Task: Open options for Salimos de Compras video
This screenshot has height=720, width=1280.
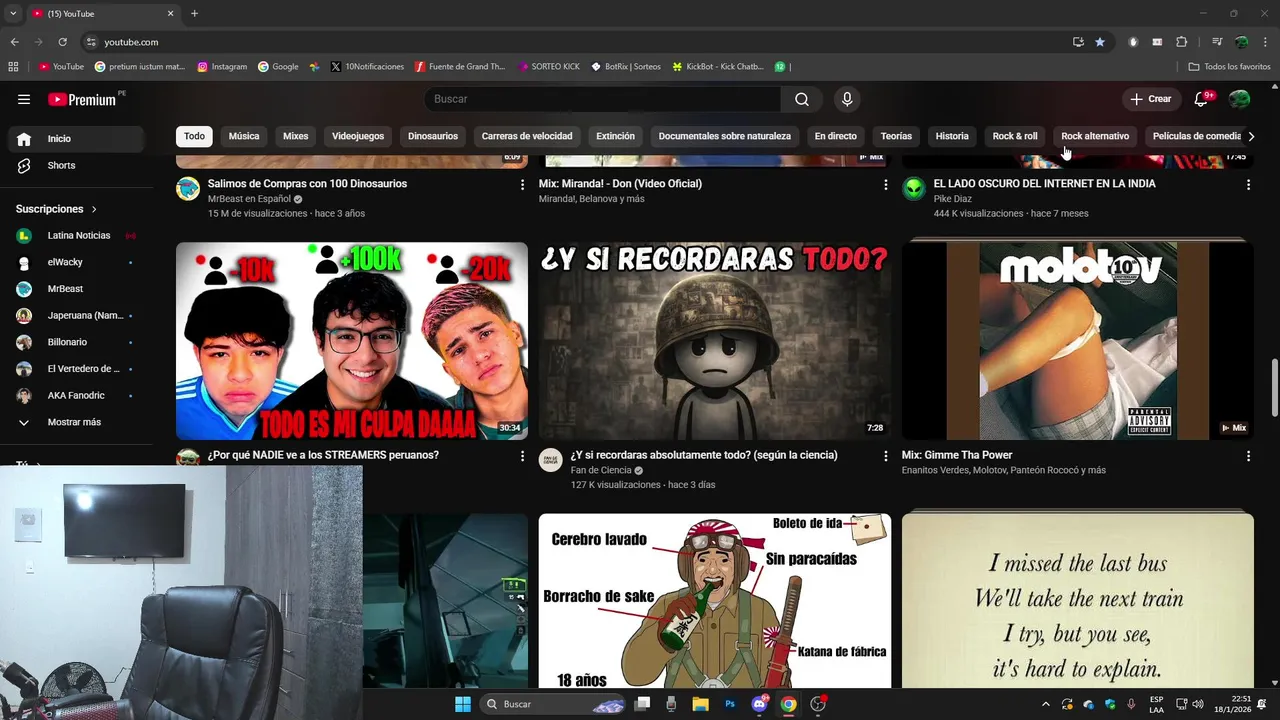Action: tap(522, 185)
